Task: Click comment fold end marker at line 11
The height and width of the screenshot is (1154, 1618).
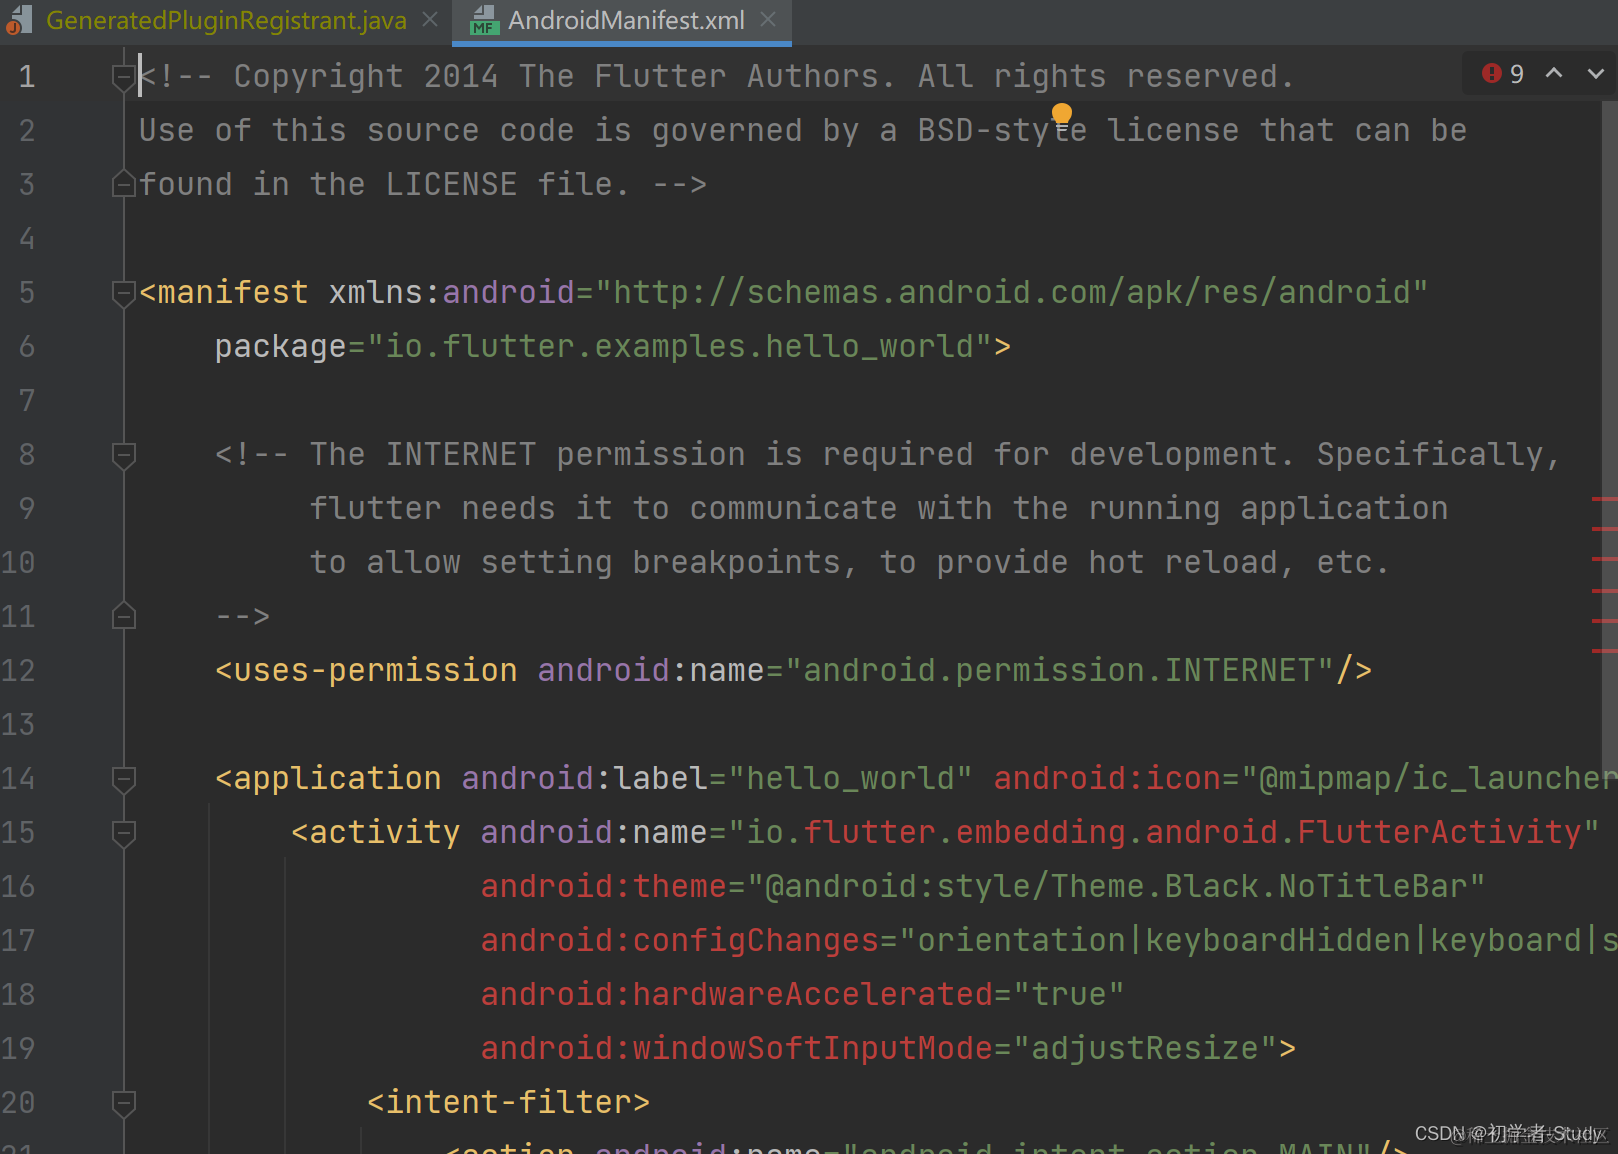Action: (x=124, y=616)
